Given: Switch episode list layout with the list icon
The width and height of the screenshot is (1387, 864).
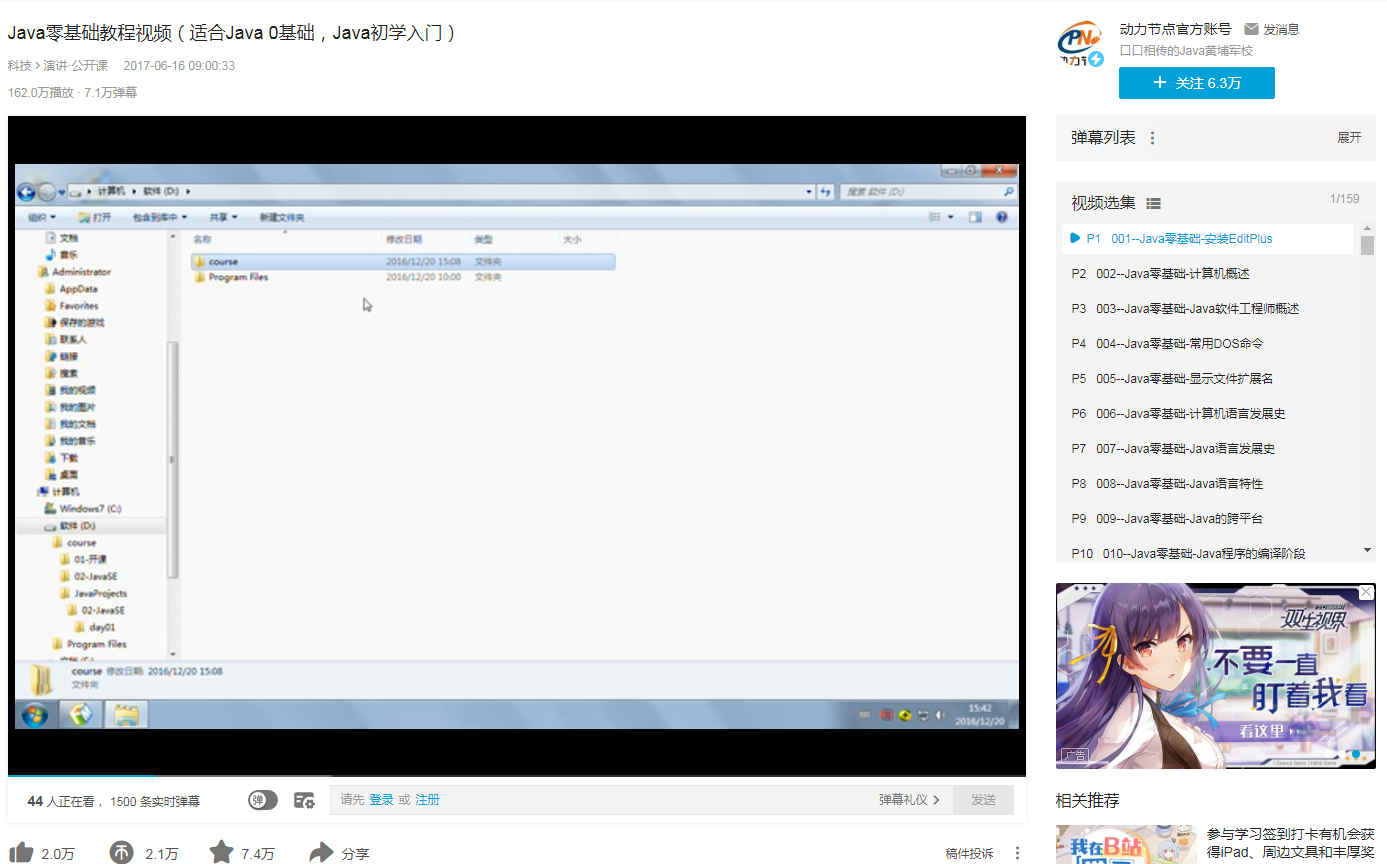Looking at the screenshot, I should click(x=1152, y=202).
